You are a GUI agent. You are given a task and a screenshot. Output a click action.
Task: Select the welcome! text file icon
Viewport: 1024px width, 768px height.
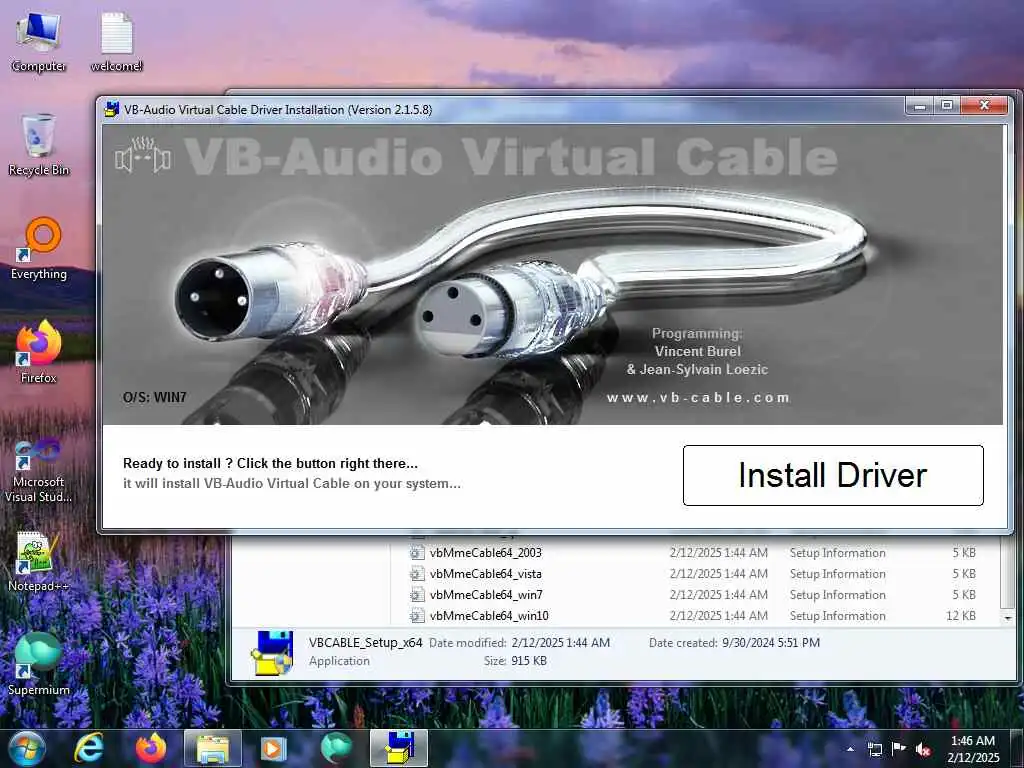coord(116,43)
